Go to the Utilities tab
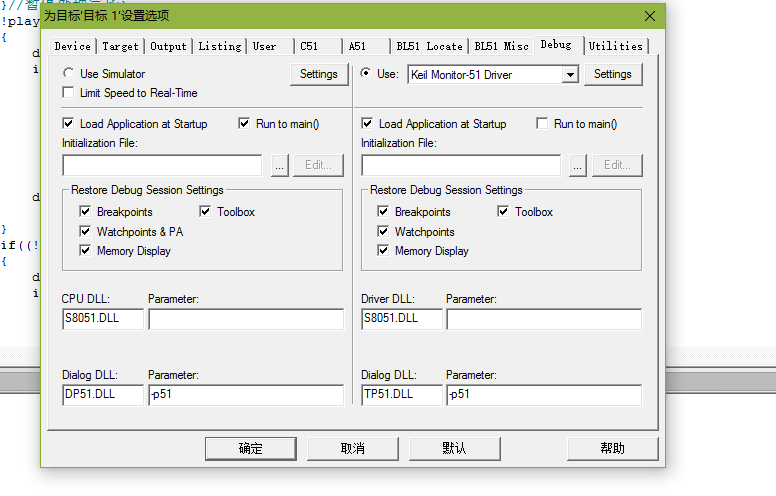The height and width of the screenshot is (496, 776). coord(615,46)
